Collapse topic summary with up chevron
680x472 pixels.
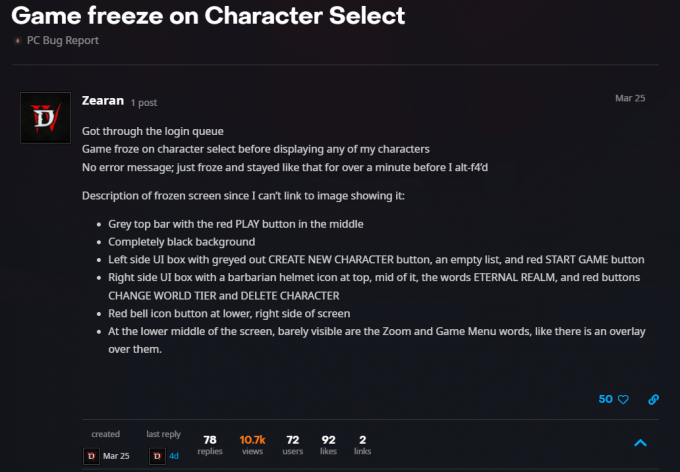[640, 443]
